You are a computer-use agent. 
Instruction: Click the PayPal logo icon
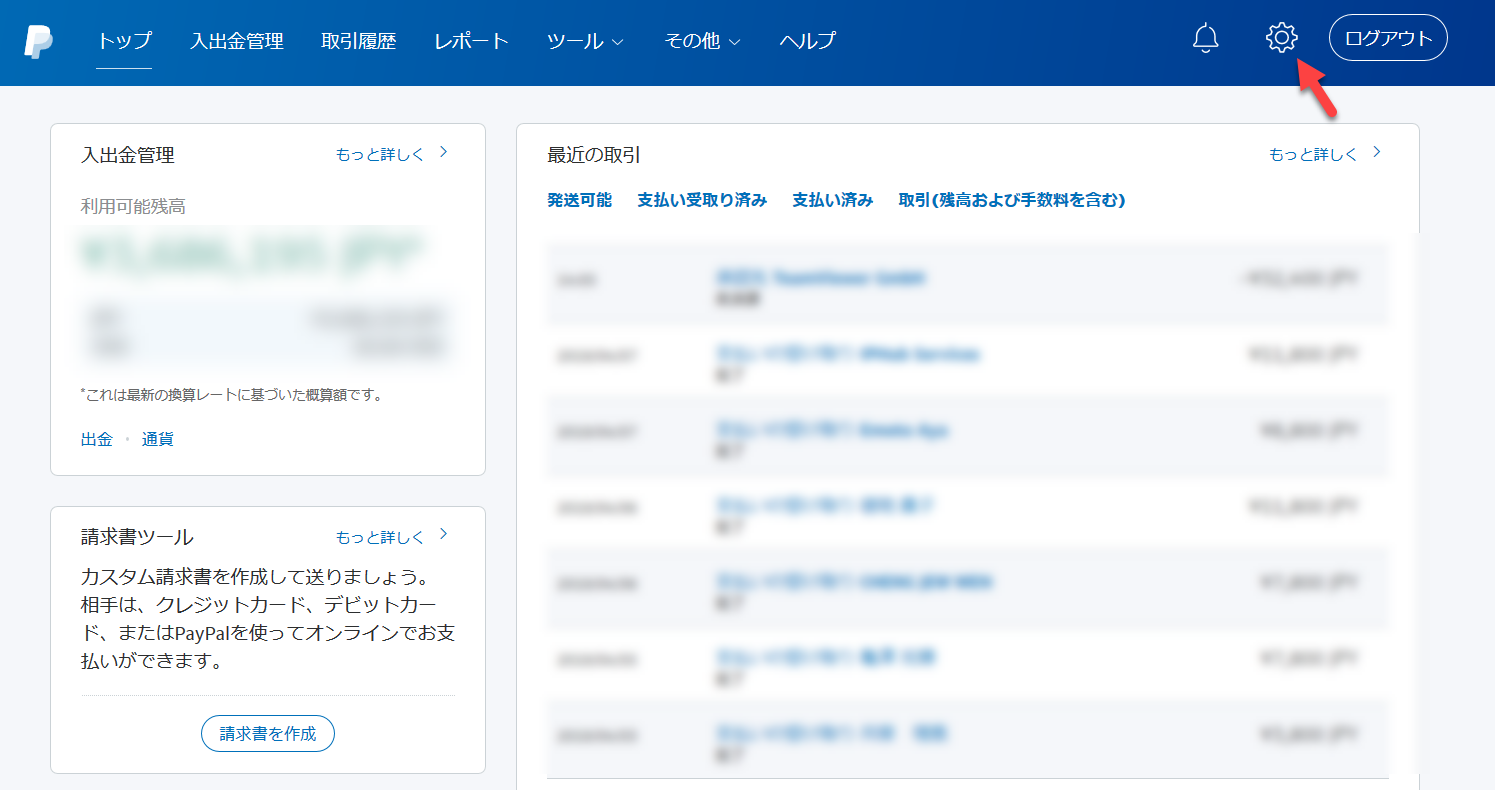[39, 41]
